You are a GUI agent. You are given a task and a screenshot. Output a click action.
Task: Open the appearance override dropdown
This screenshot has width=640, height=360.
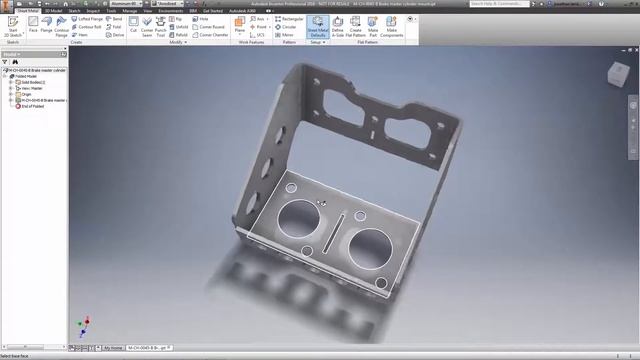point(168,4)
